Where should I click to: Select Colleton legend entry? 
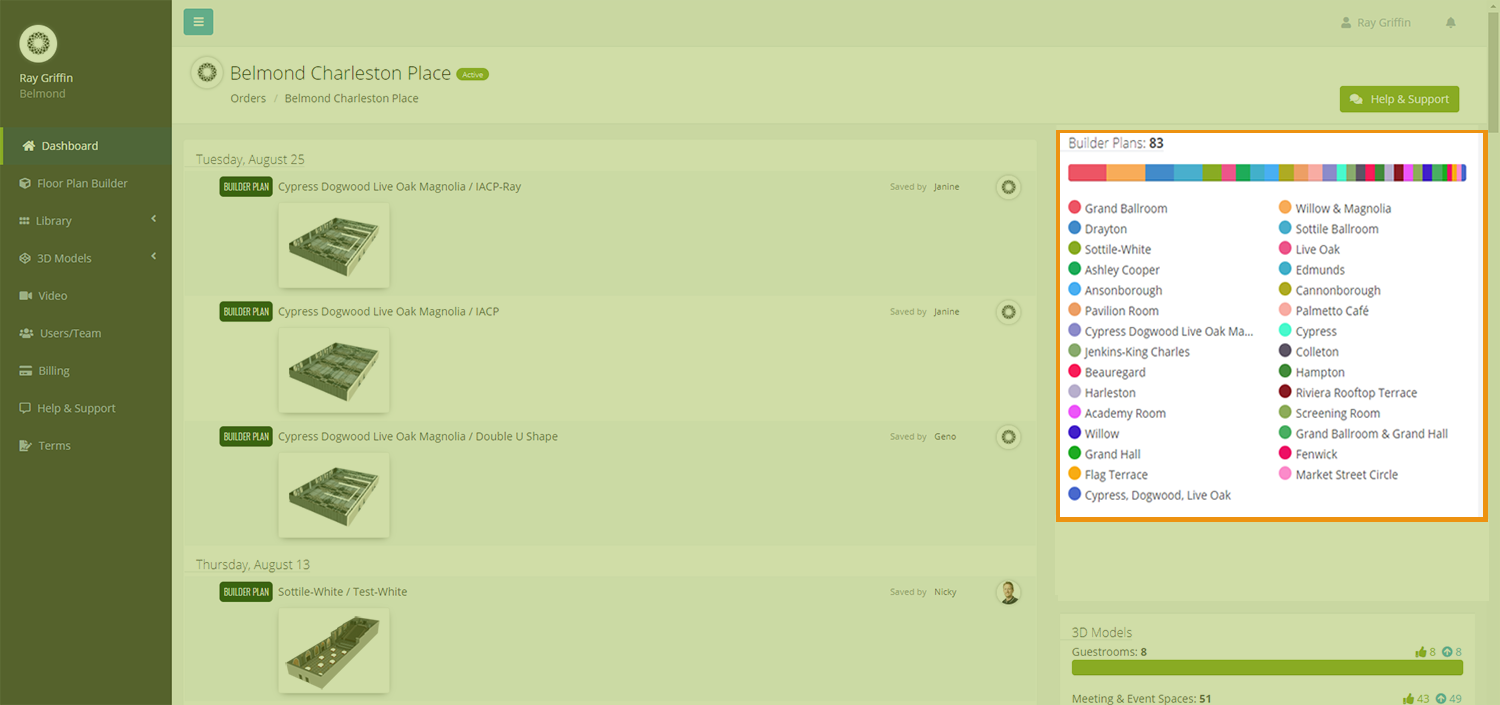click(x=1309, y=352)
